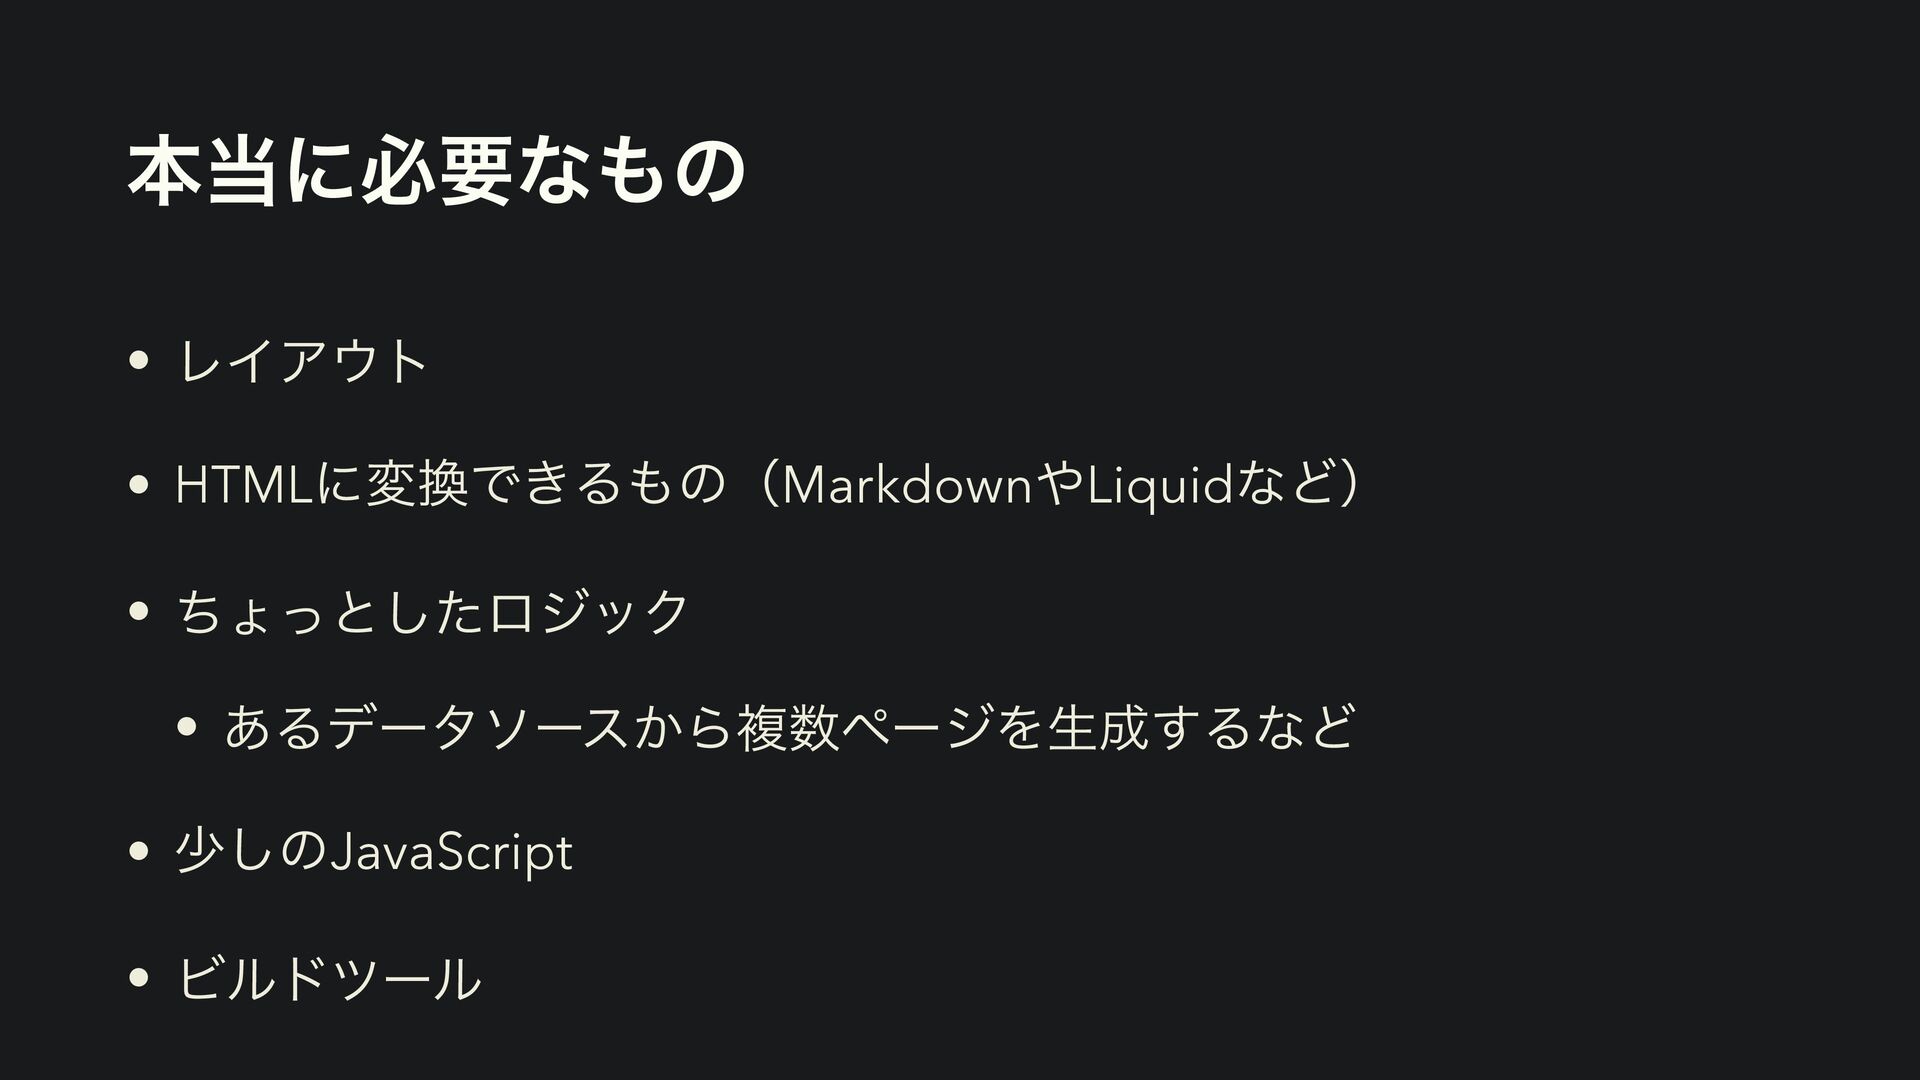Click 少しの text before JavaScript
The width and height of the screenshot is (1920, 1080).
tap(250, 852)
